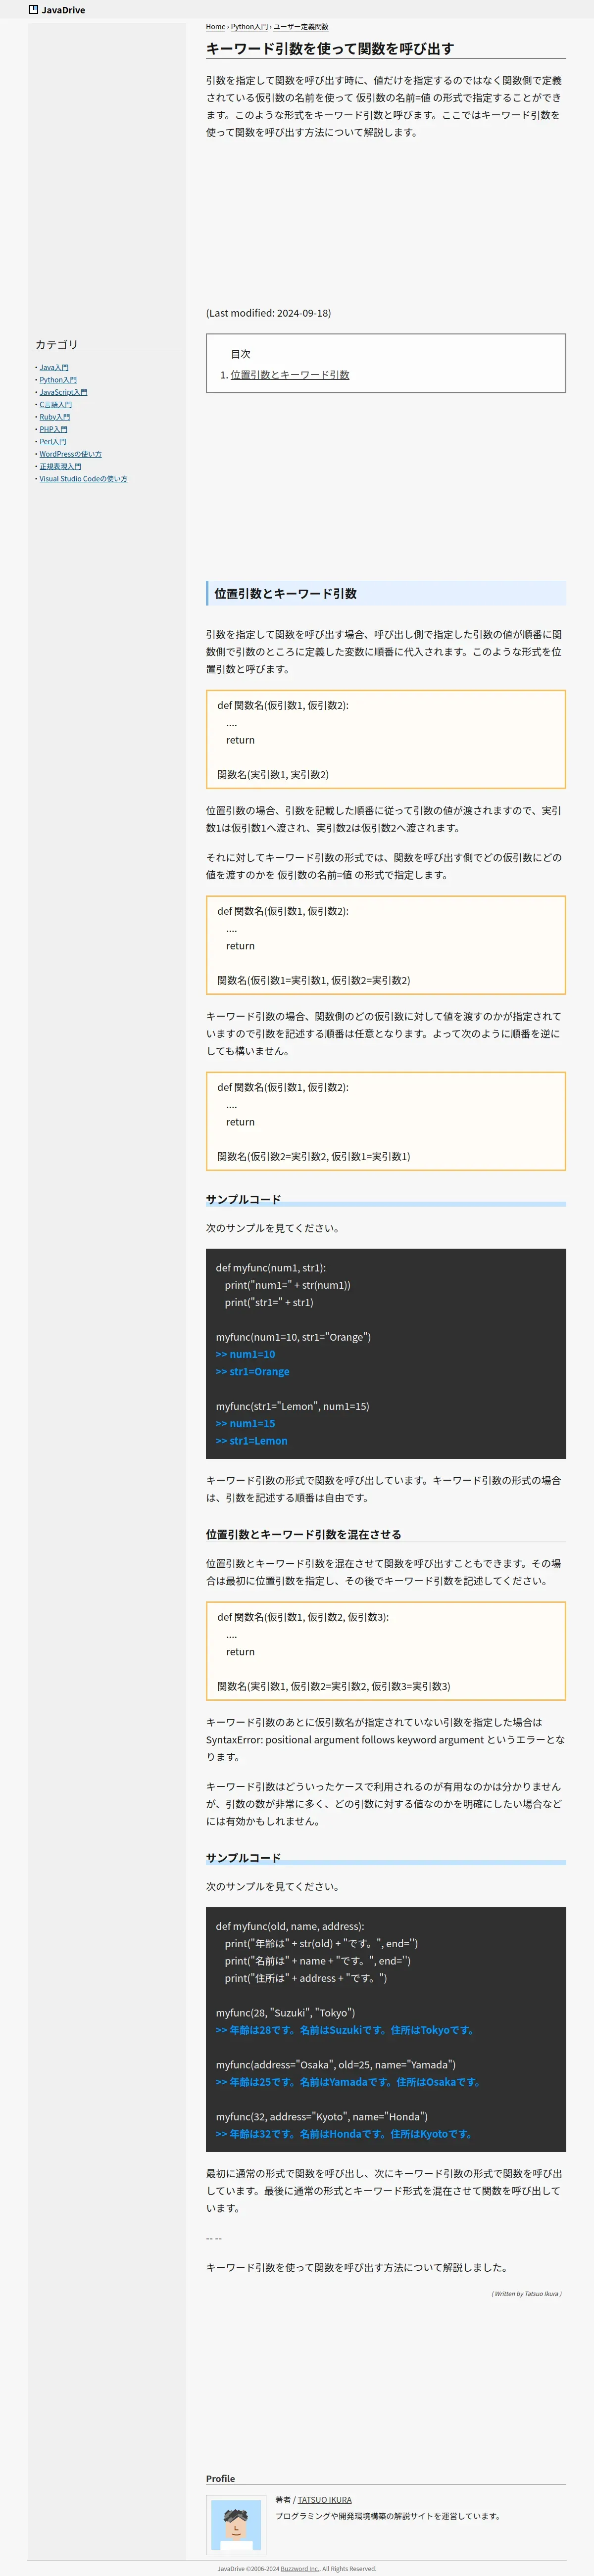Click output line 年齢は25です。名前はYamadaです

pos(349,2082)
